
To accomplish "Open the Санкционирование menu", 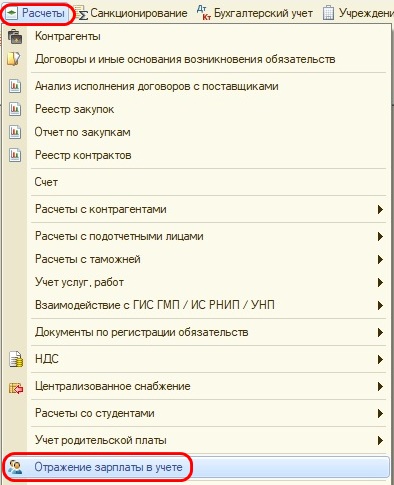I will tap(131, 13).
